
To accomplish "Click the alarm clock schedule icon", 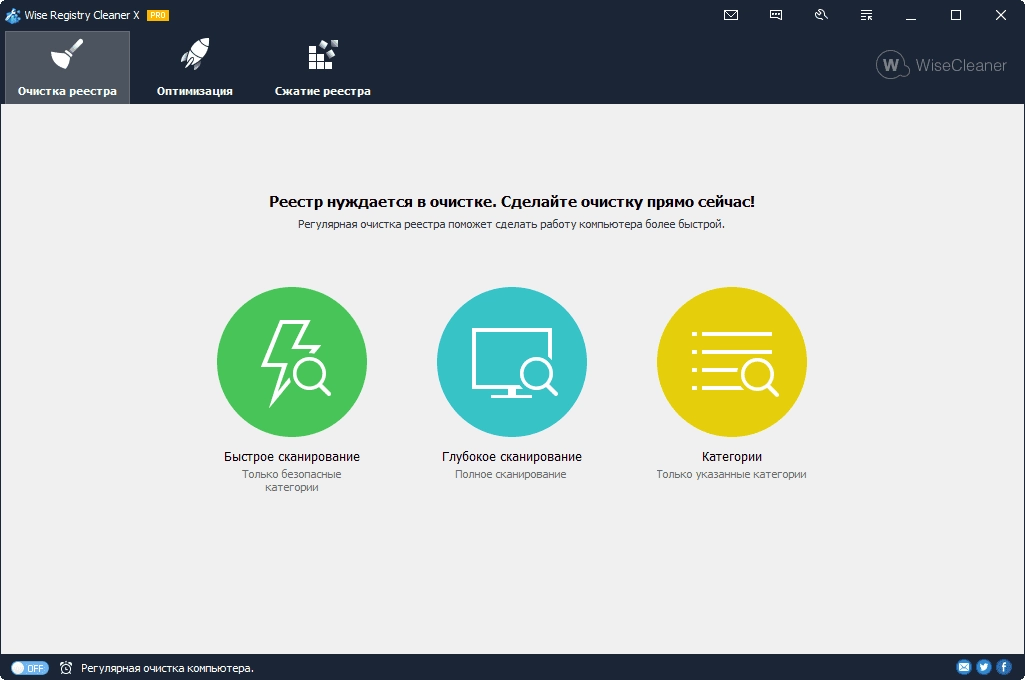I will pyautogui.click(x=66, y=668).
